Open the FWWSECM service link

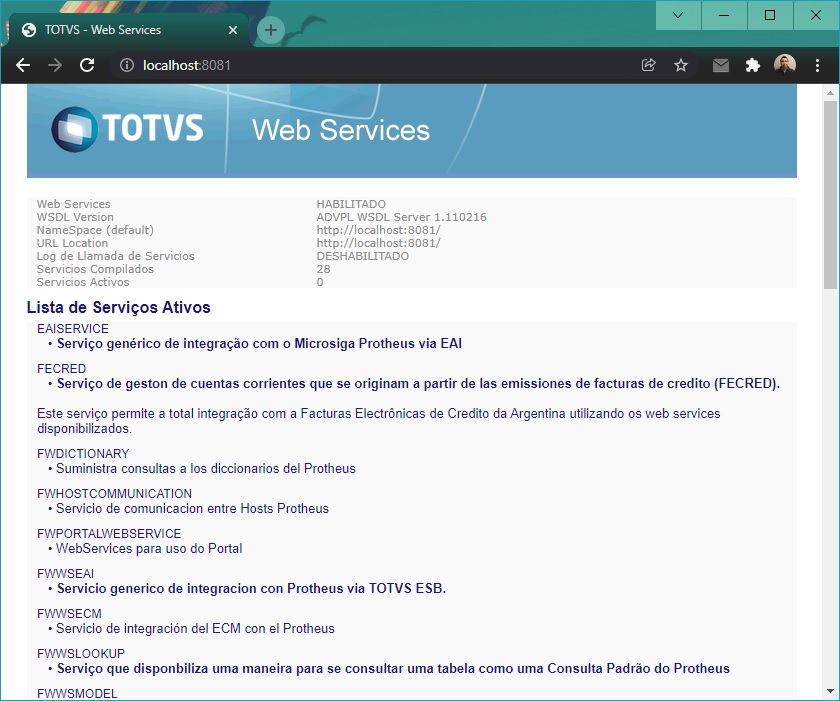click(69, 613)
